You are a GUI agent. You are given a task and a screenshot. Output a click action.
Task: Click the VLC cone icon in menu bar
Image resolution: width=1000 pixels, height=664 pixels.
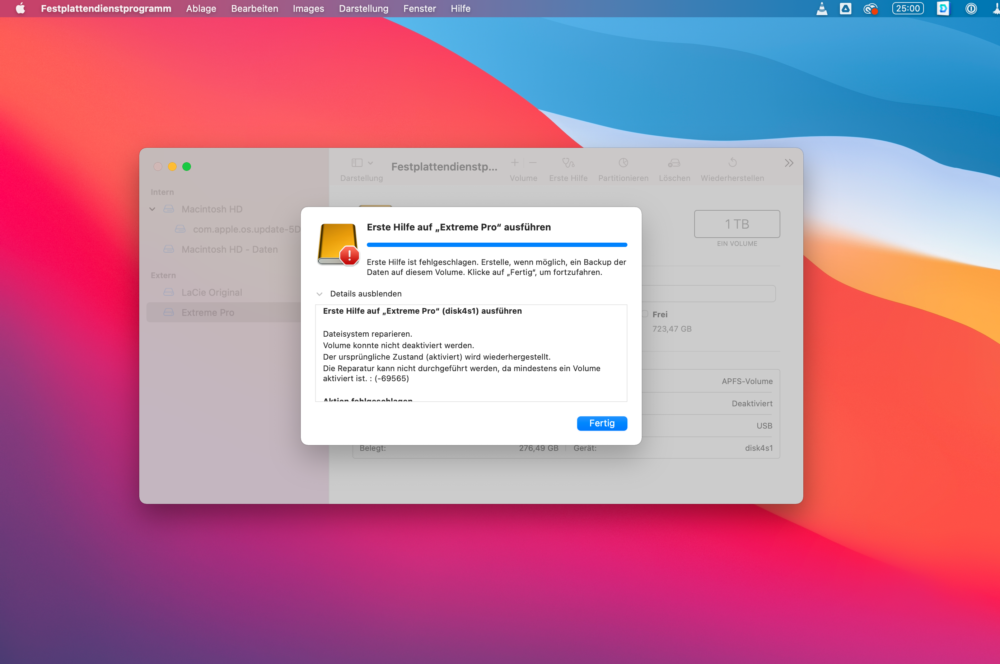point(822,8)
